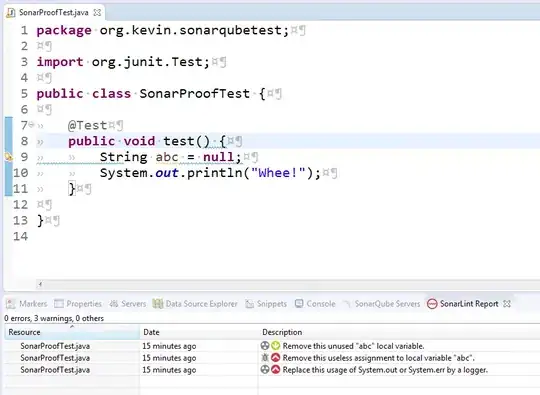Screen dimensions: 540x395
Task: Open the Console tab
Action: coord(315,304)
